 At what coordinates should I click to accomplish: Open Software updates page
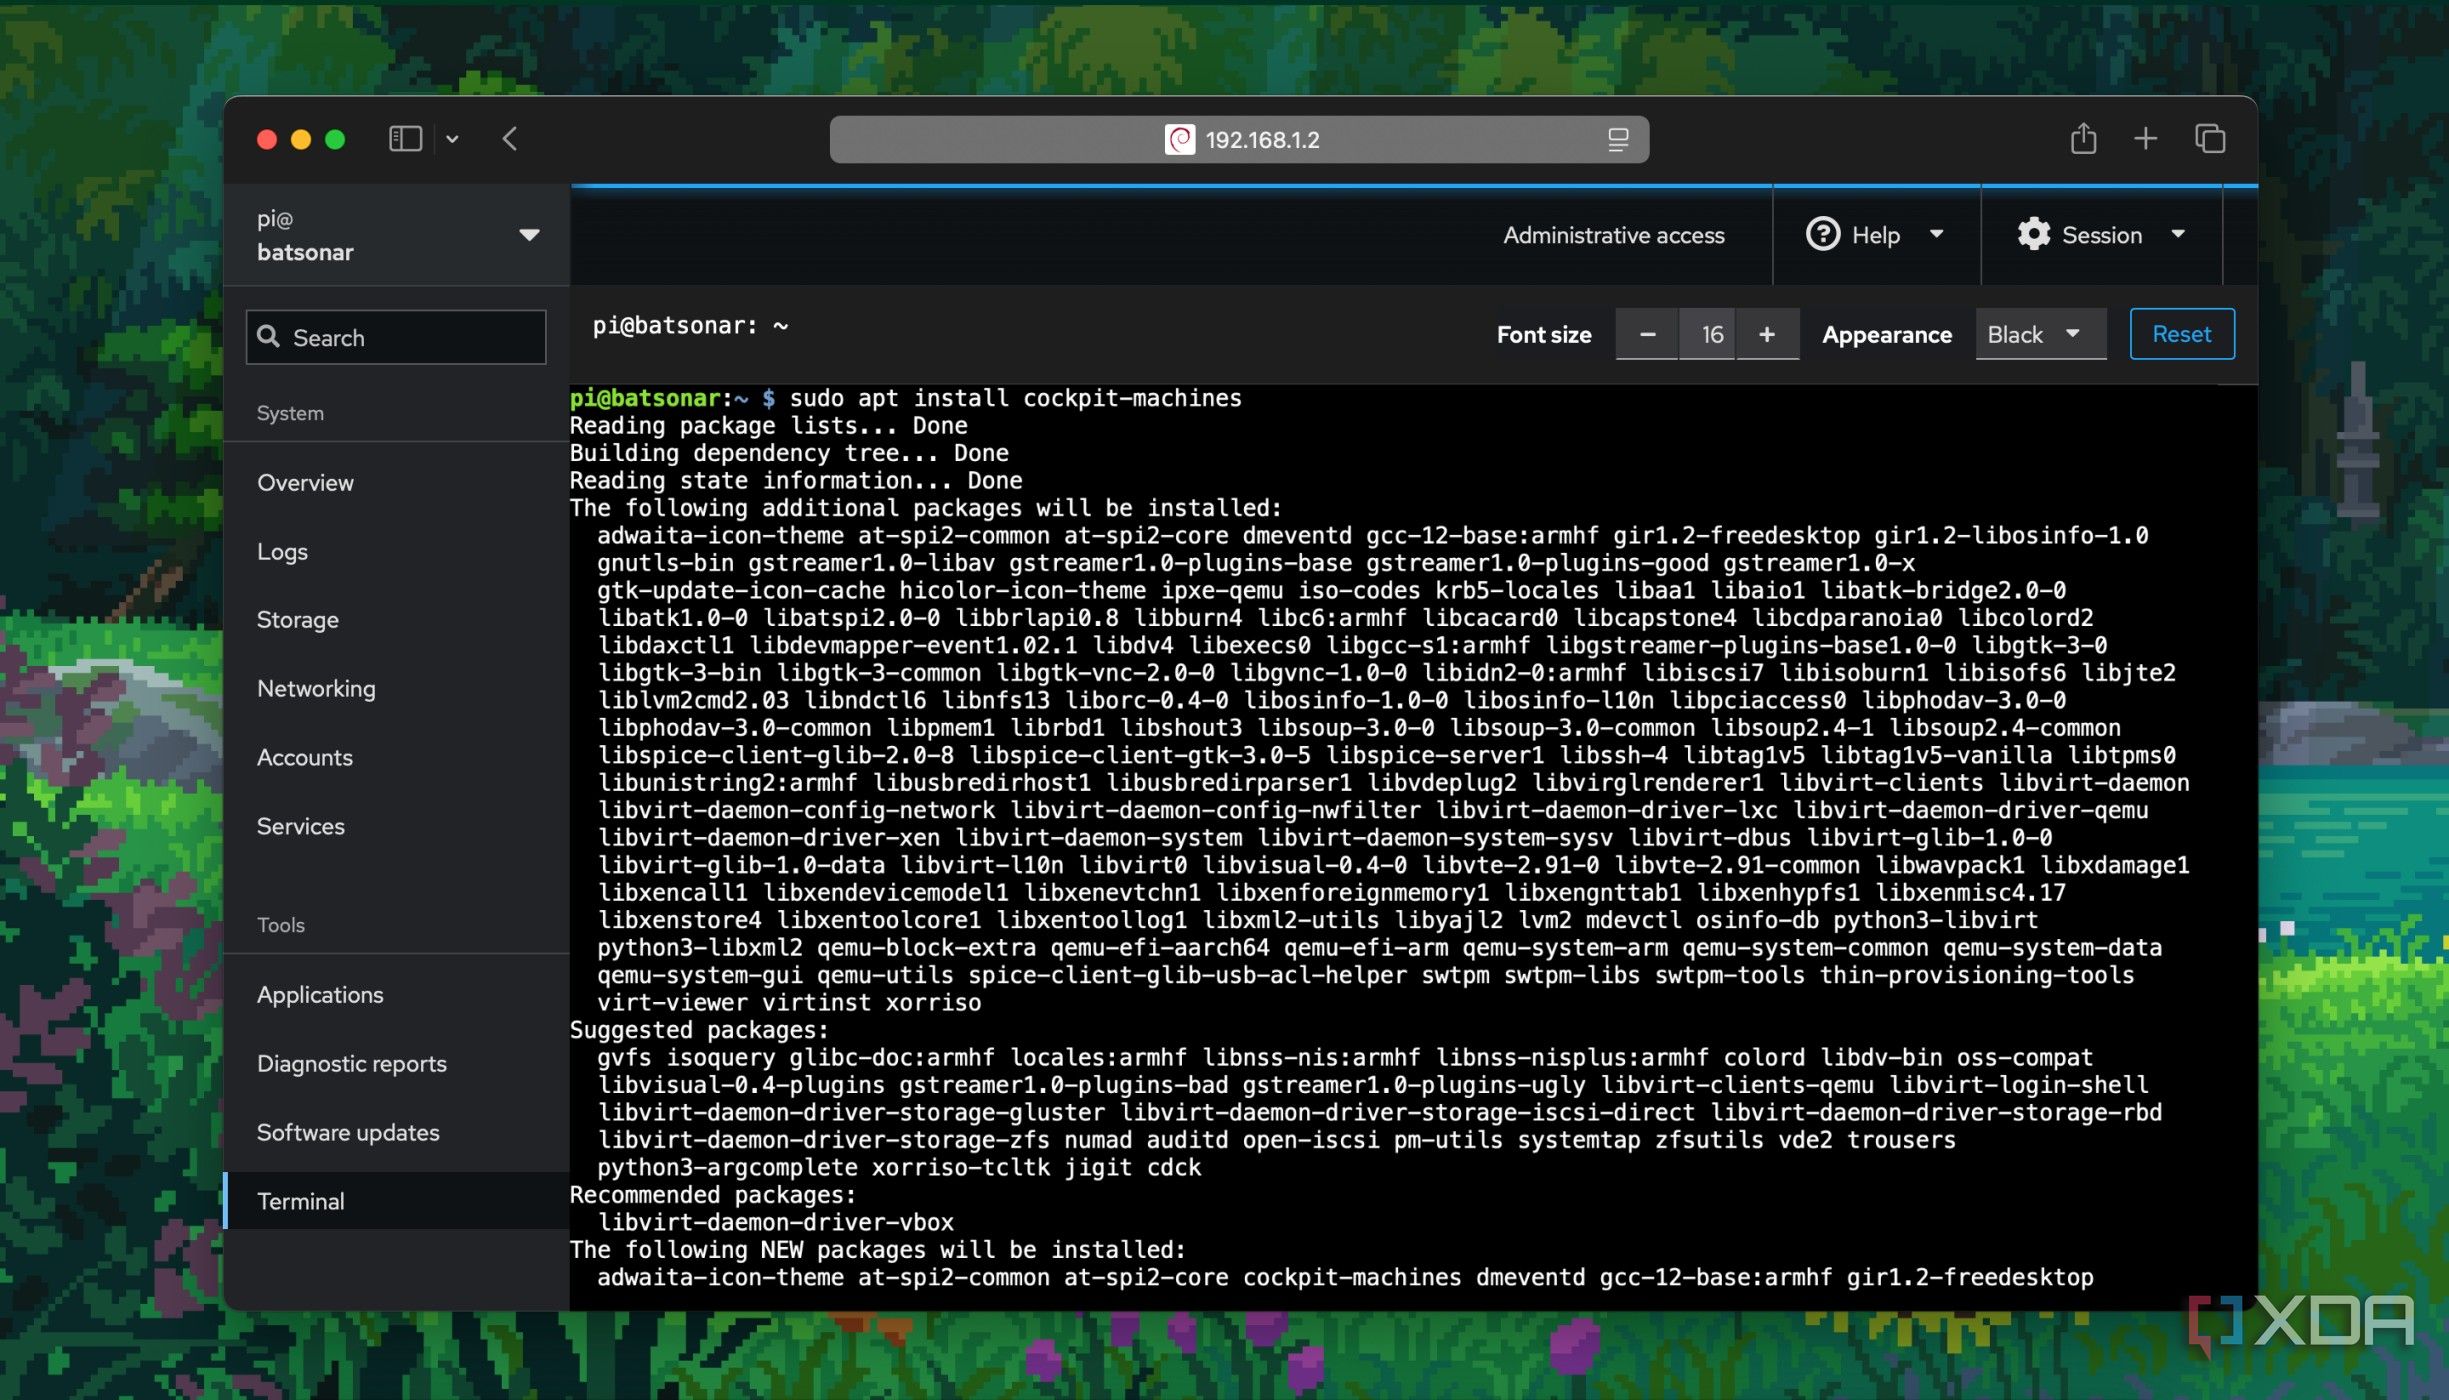click(x=397, y=1133)
